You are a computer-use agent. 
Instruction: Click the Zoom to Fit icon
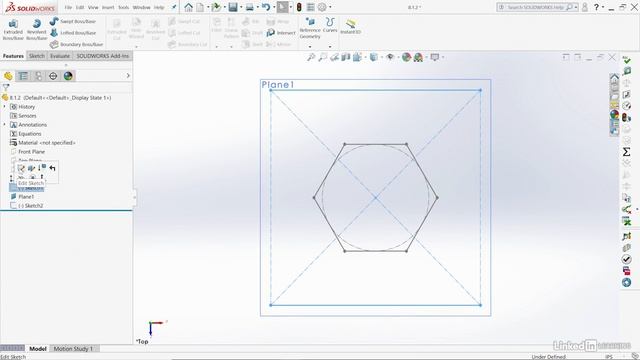coord(311,57)
